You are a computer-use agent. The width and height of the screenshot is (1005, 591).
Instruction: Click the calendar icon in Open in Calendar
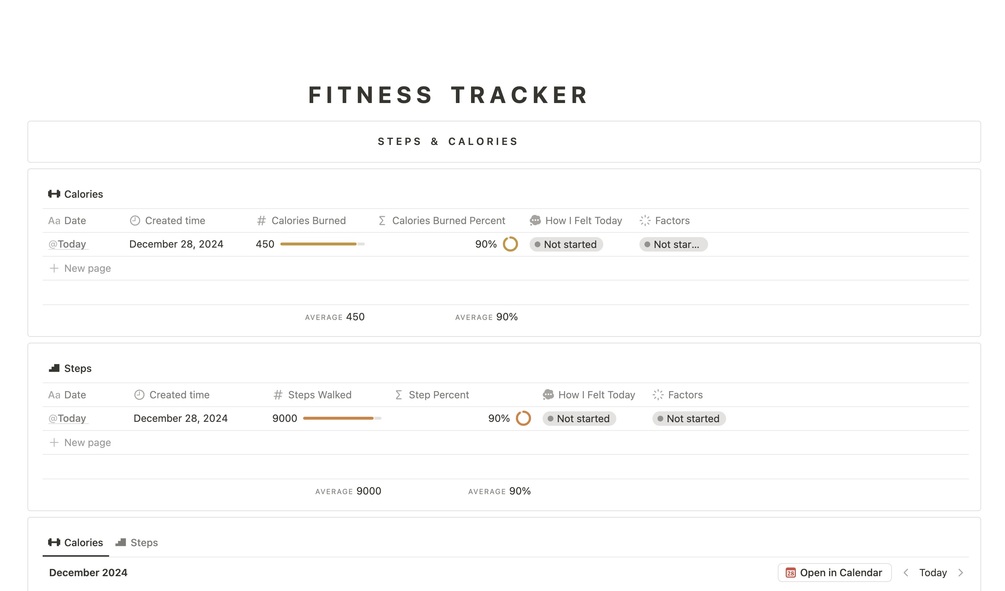791,573
